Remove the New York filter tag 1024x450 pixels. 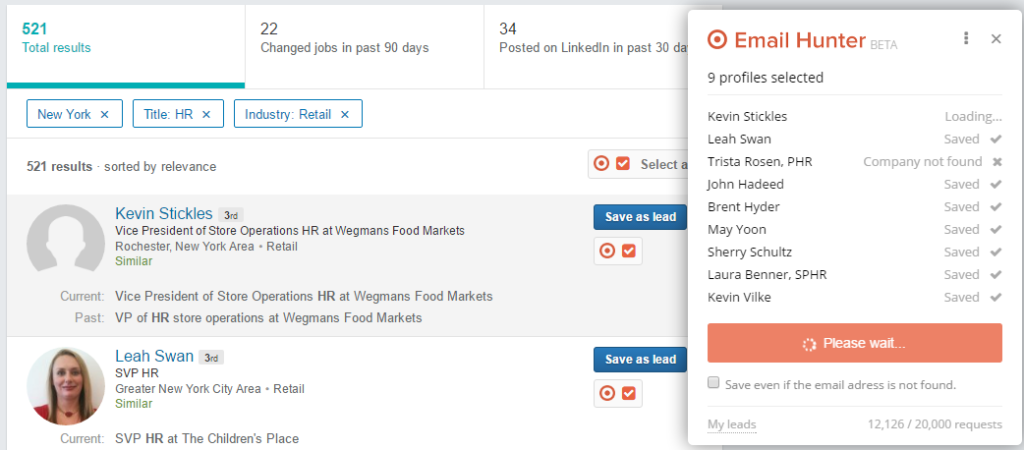click(104, 114)
